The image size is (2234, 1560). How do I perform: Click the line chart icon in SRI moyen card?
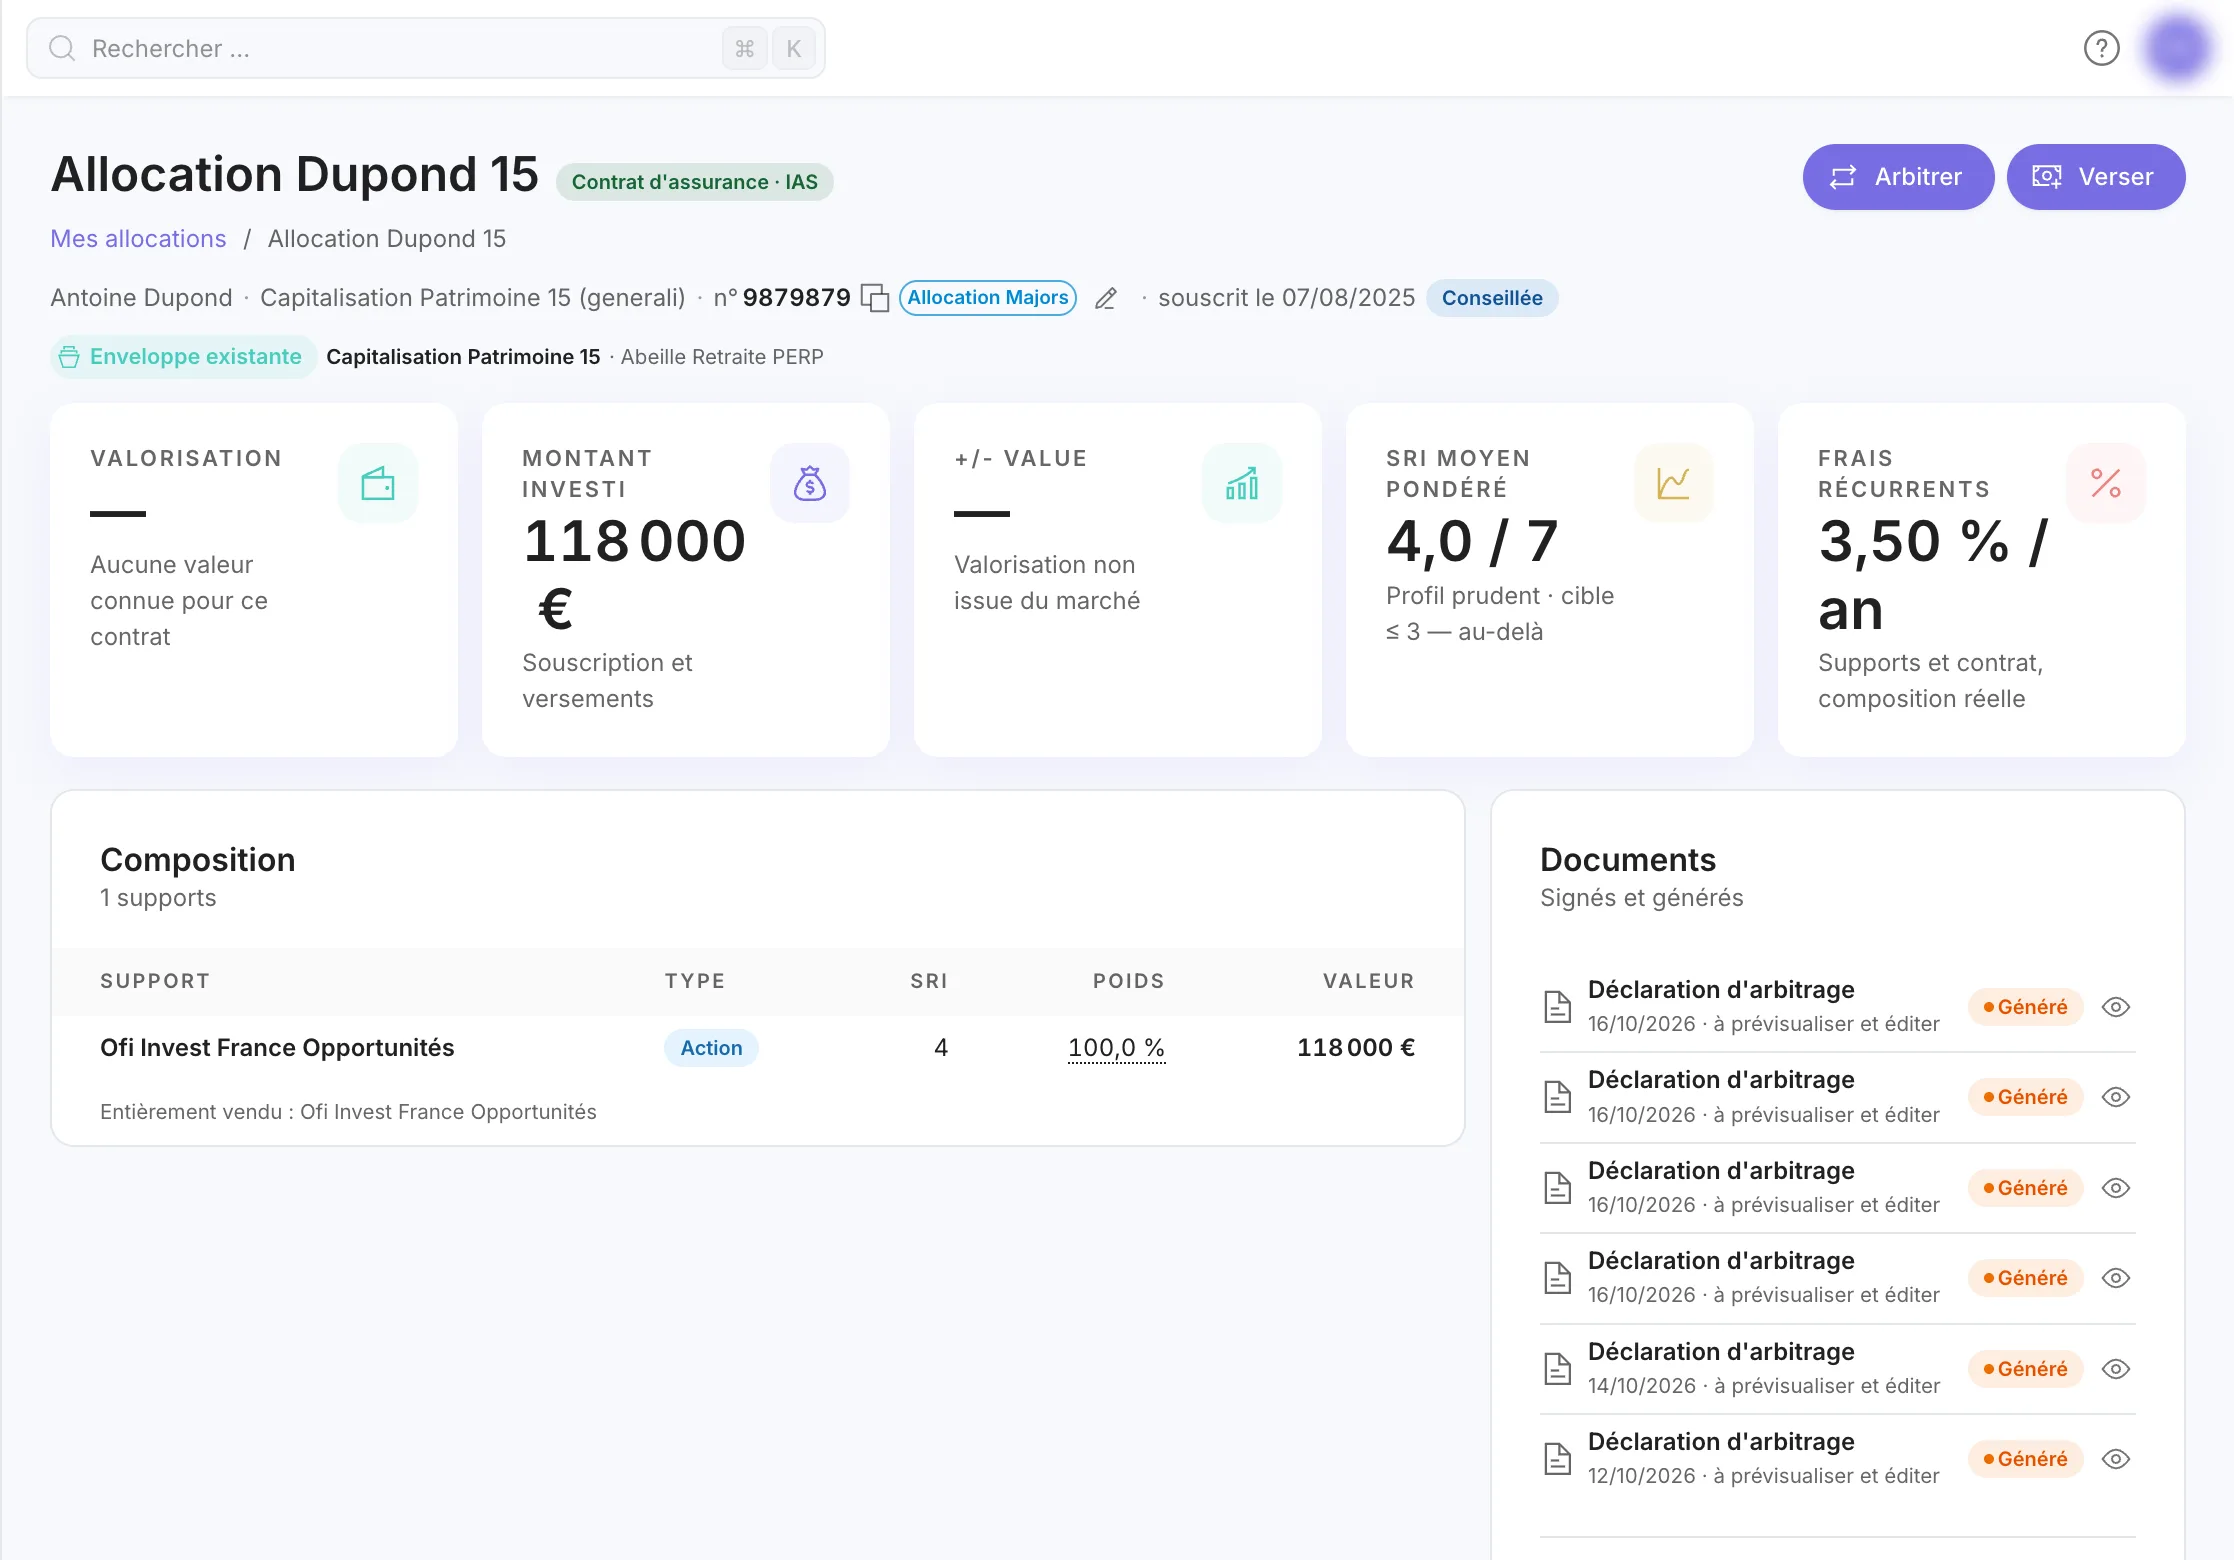[1674, 483]
